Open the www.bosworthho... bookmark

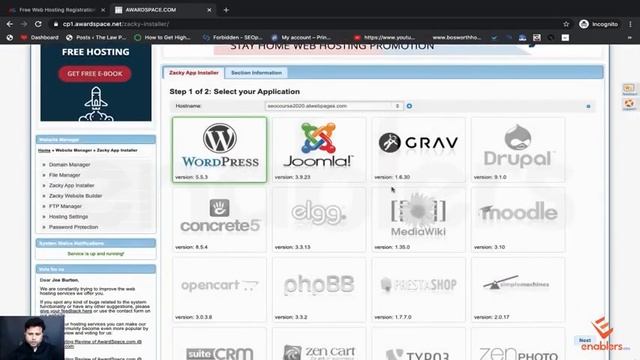[457, 38]
